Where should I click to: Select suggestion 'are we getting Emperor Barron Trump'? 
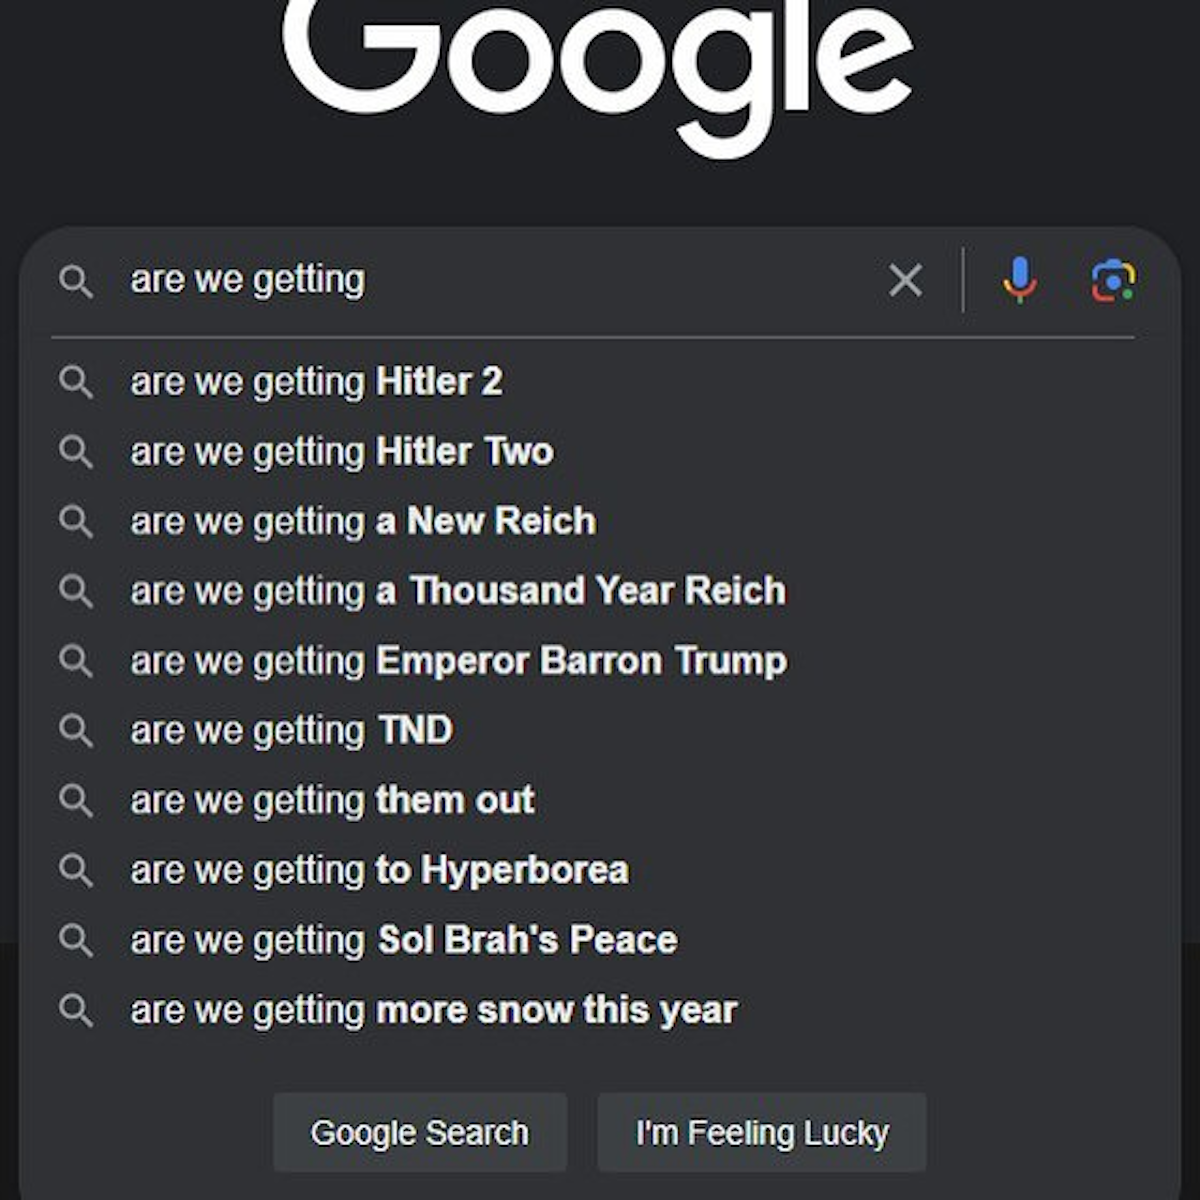click(x=458, y=661)
